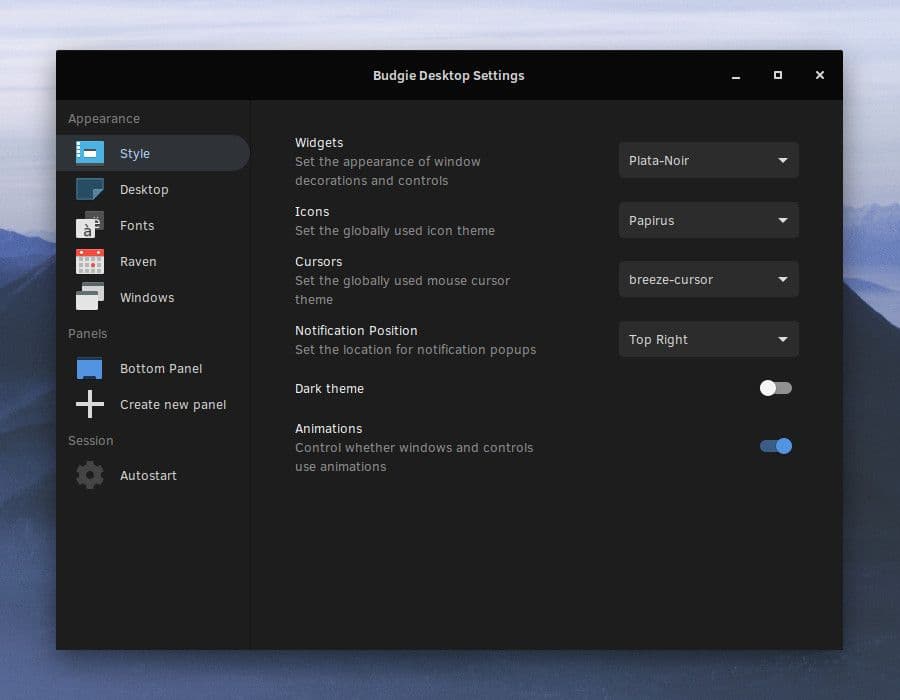
Task: Click the Budgie Desktop Settings title
Action: [449, 76]
